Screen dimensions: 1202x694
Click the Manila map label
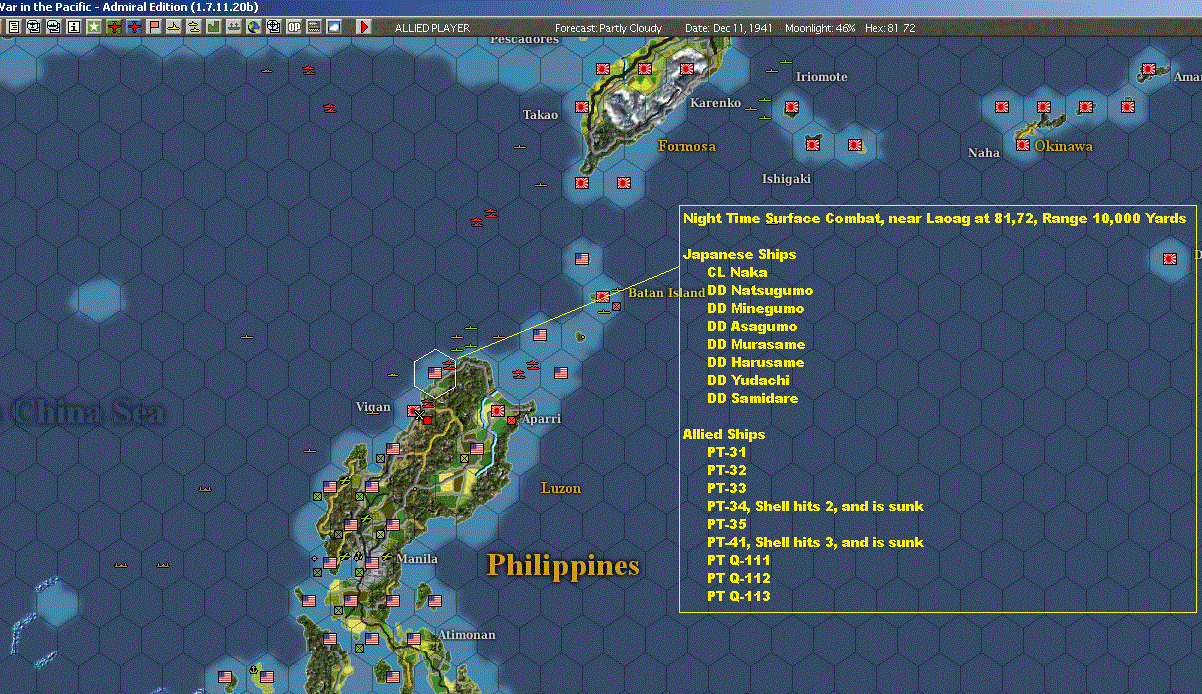pyautogui.click(x=417, y=559)
